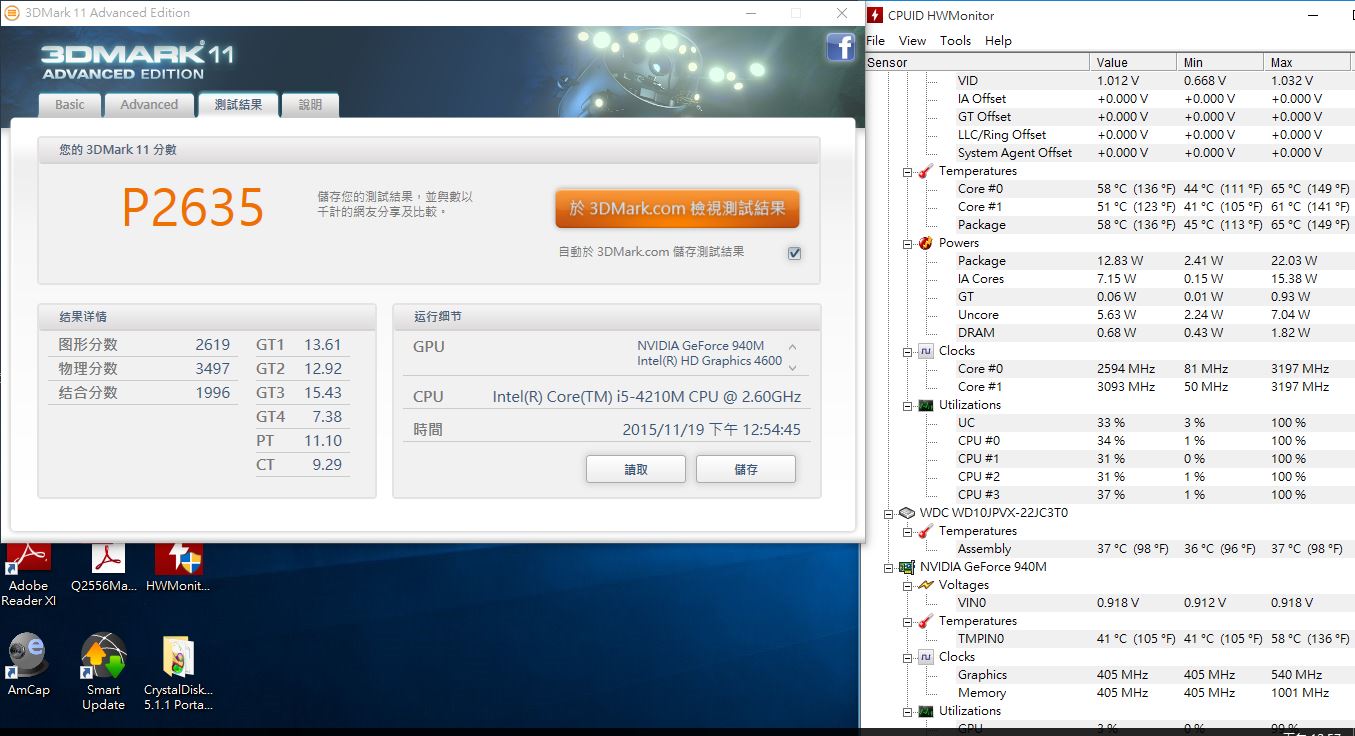The width and height of the screenshot is (1355, 736).
Task: Open the 說明 tab
Action: 311,105
